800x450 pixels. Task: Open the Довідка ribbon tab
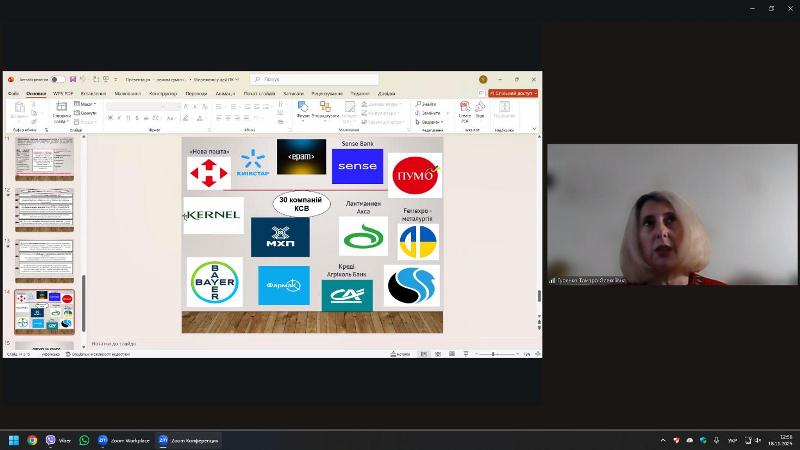pos(386,93)
